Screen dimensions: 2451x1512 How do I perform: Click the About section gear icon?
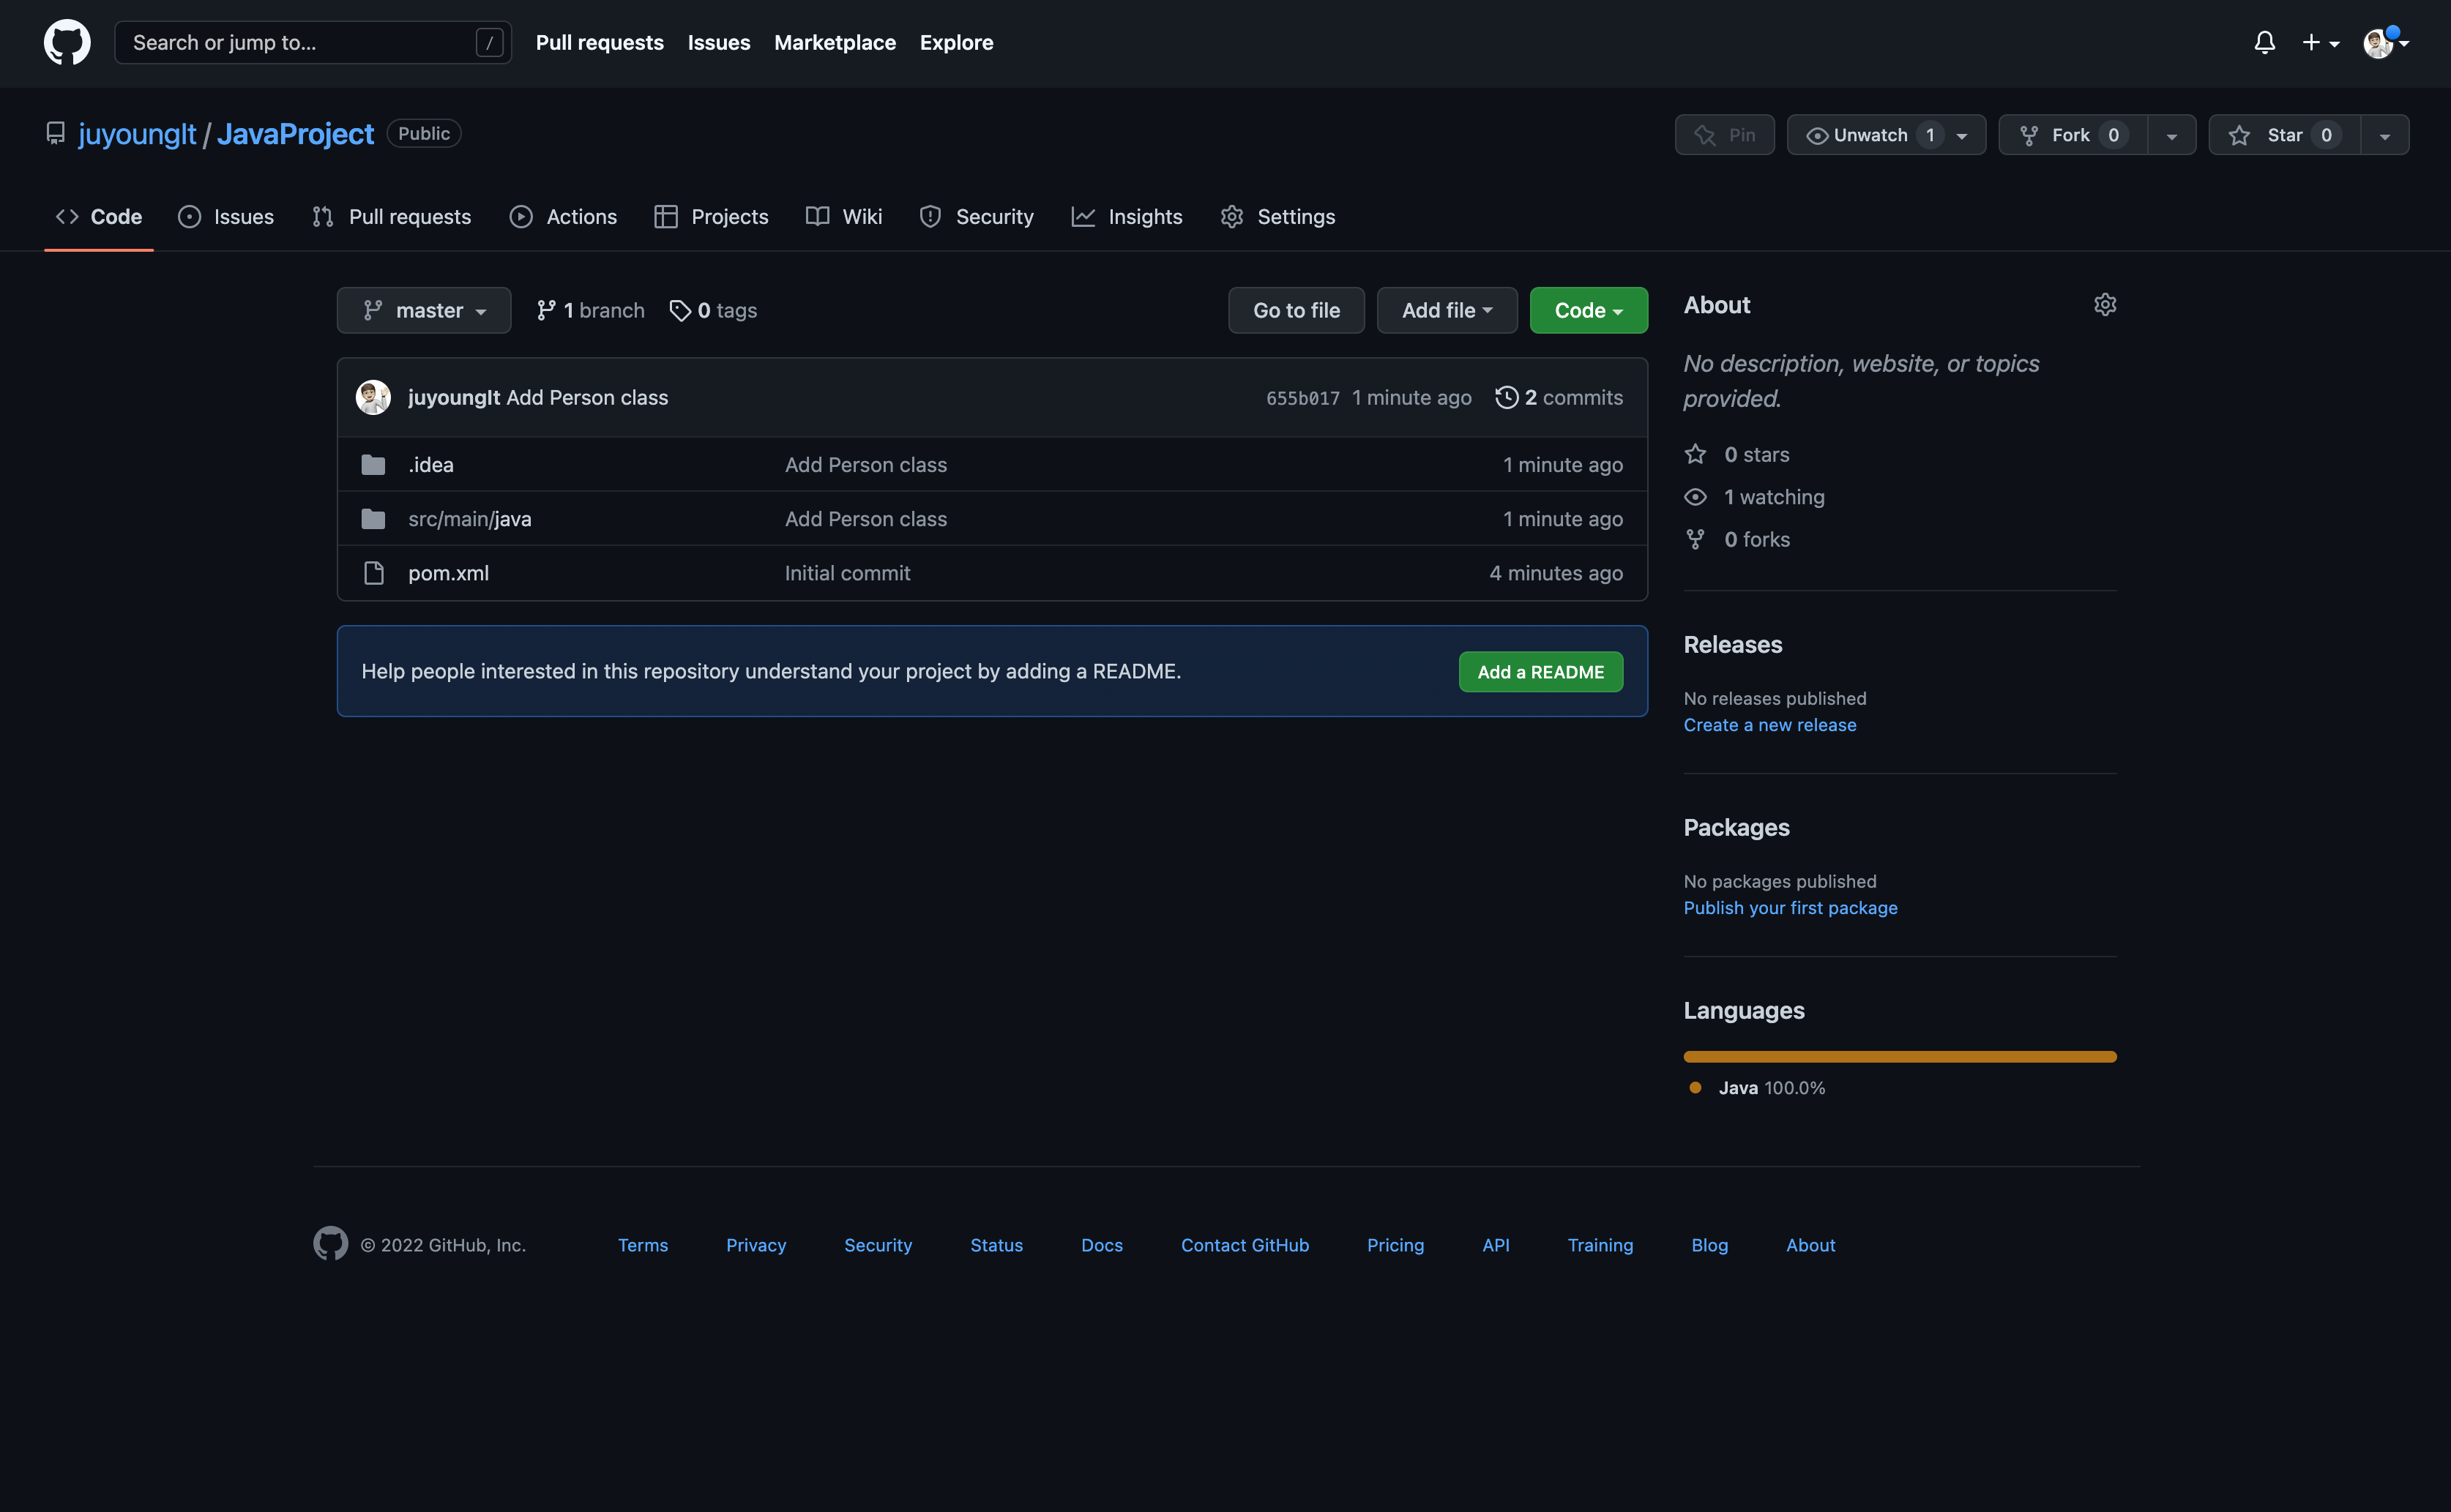click(x=2104, y=305)
